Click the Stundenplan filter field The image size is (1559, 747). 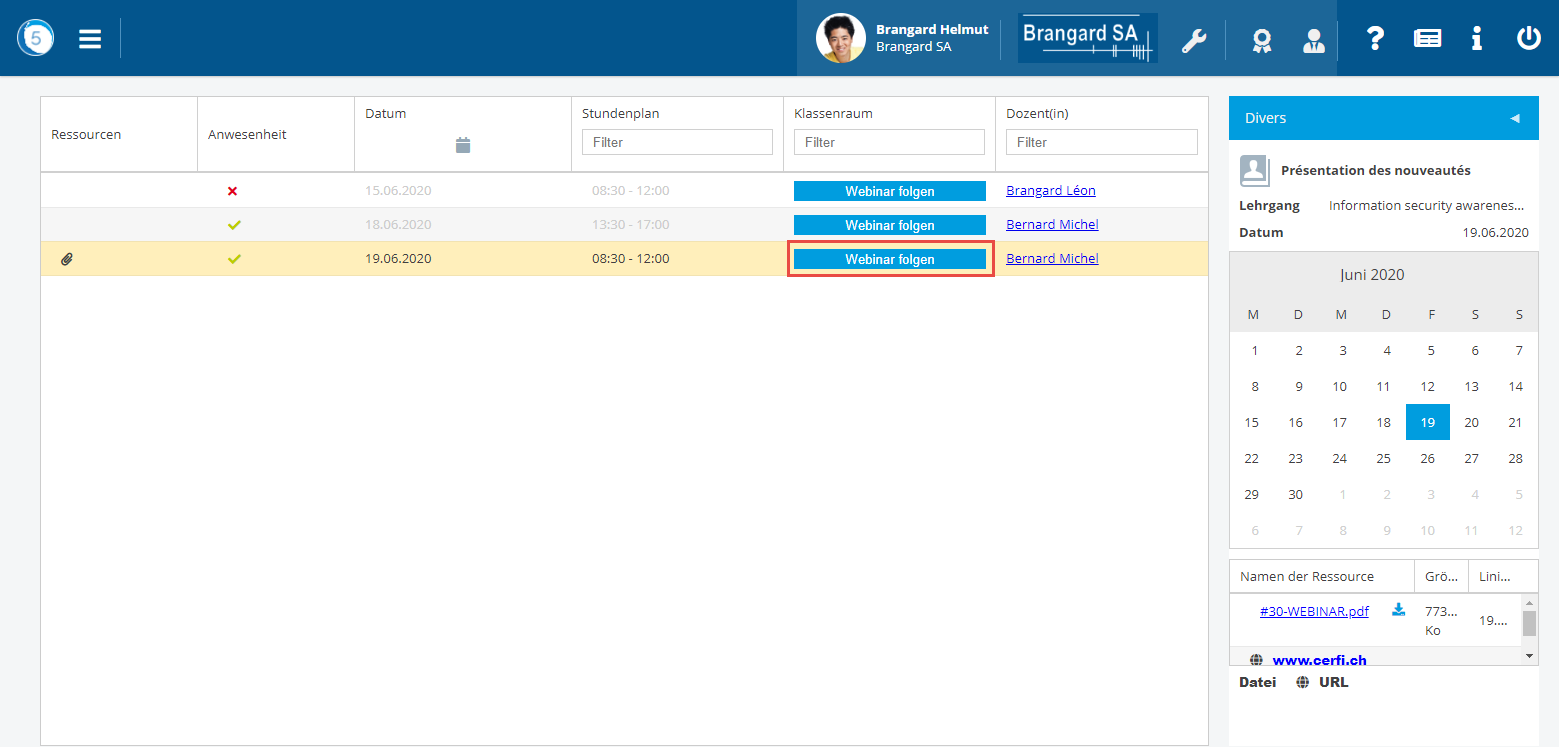tap(677, 142)
